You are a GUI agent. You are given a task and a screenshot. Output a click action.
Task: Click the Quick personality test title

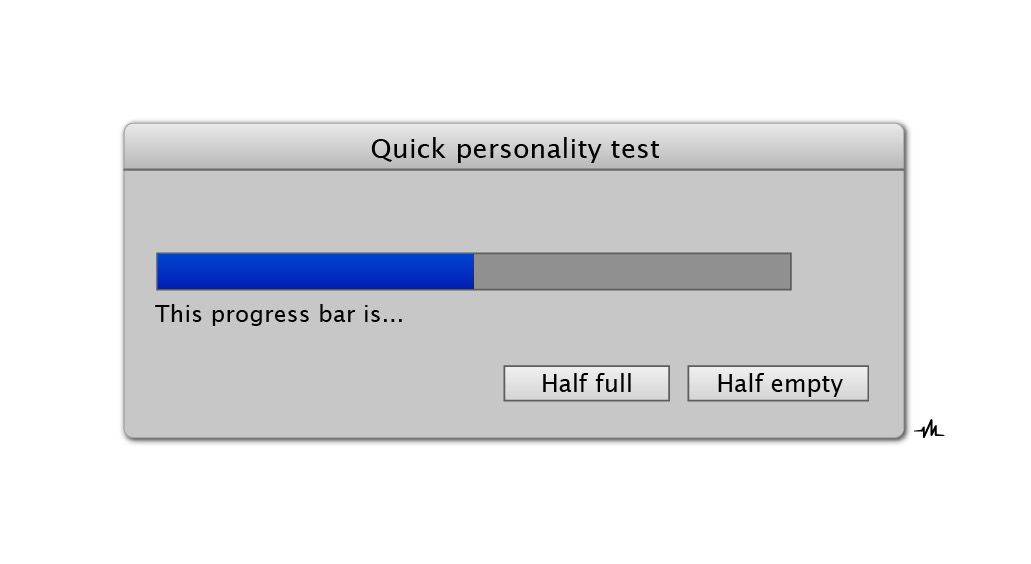(x=515, y=149)
